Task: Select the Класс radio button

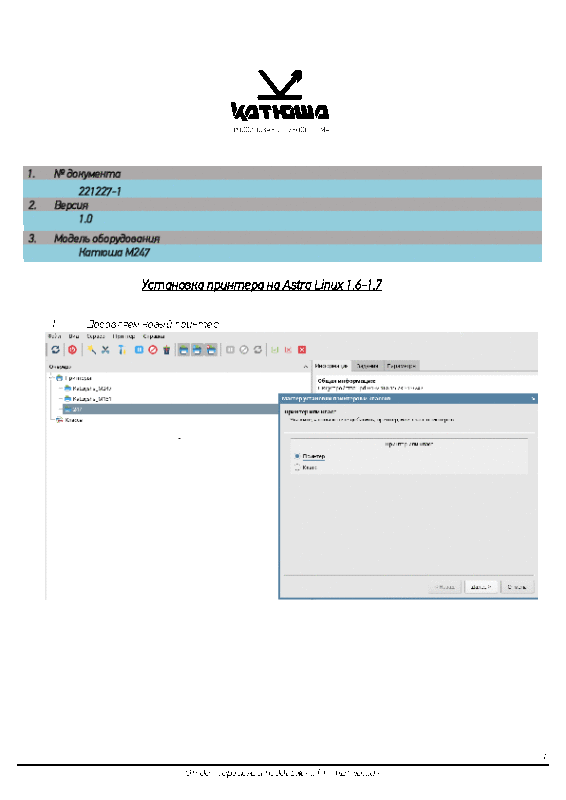Action: coord(297,467)
